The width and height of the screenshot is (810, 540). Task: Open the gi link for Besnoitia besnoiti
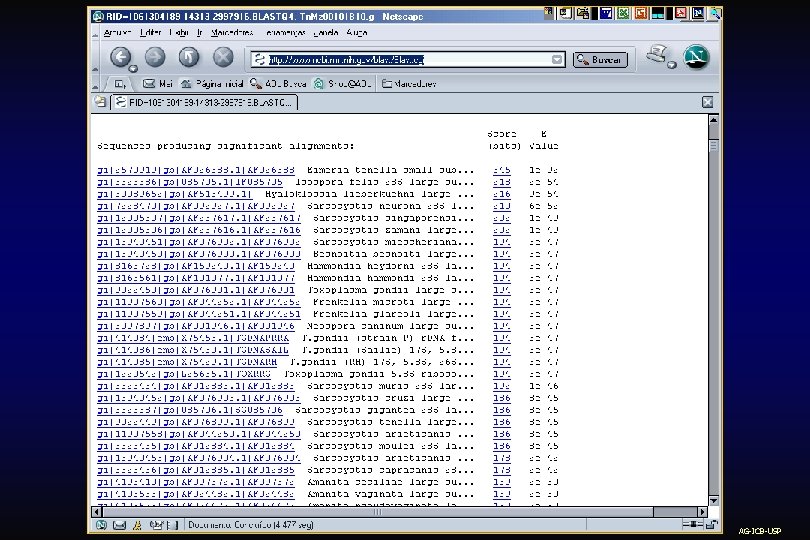pyautogui.click(x=199, y=254)
